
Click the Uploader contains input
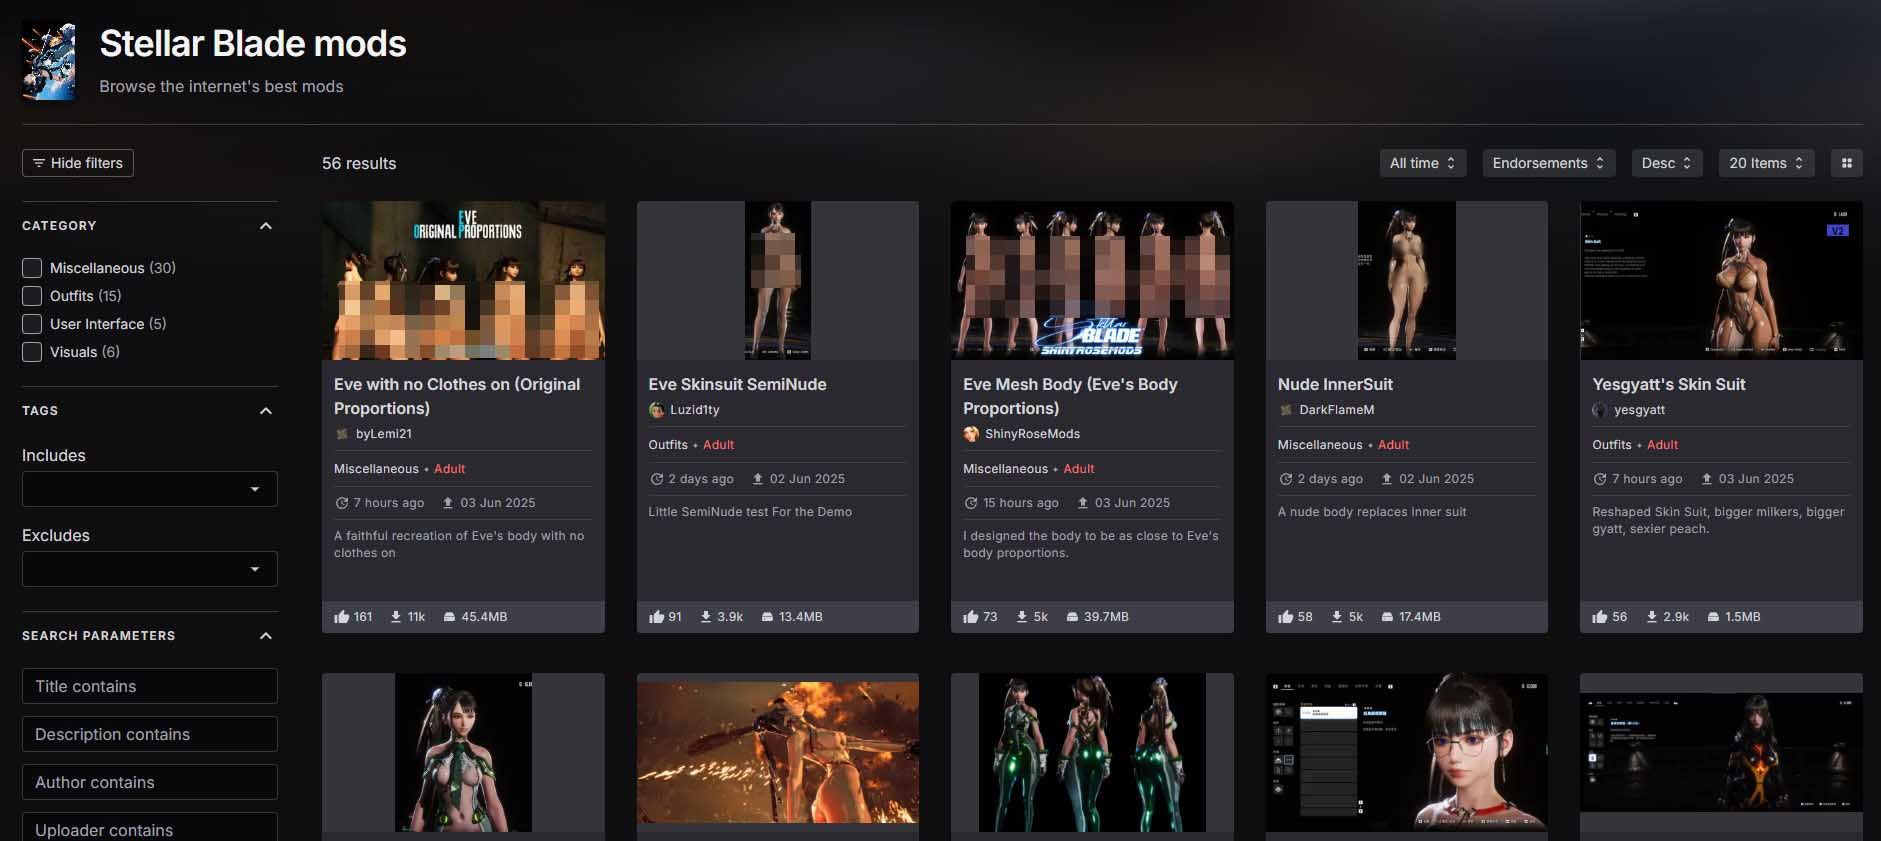(150, 827)
